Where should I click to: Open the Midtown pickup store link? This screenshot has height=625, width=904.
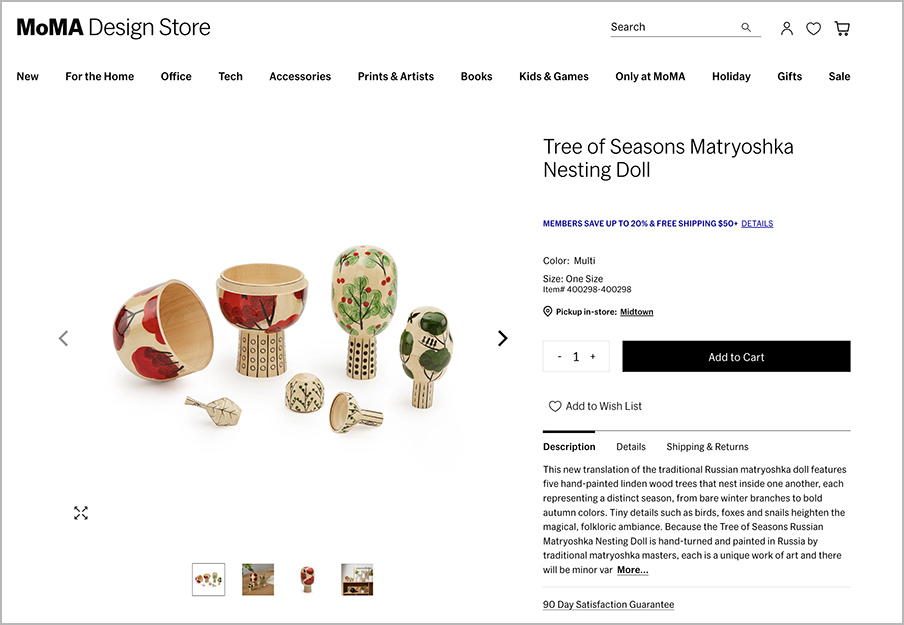click(x=636, y=312)
